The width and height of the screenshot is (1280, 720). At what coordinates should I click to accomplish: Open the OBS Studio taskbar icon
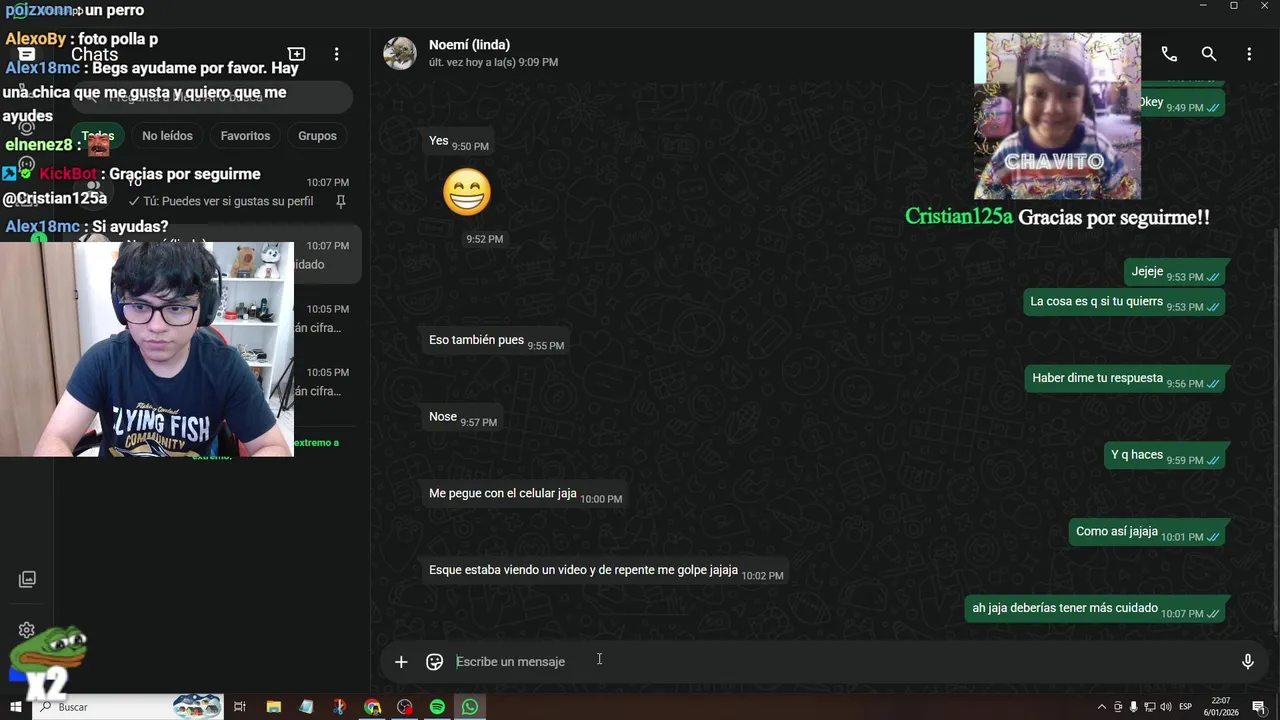pos(404,707)
